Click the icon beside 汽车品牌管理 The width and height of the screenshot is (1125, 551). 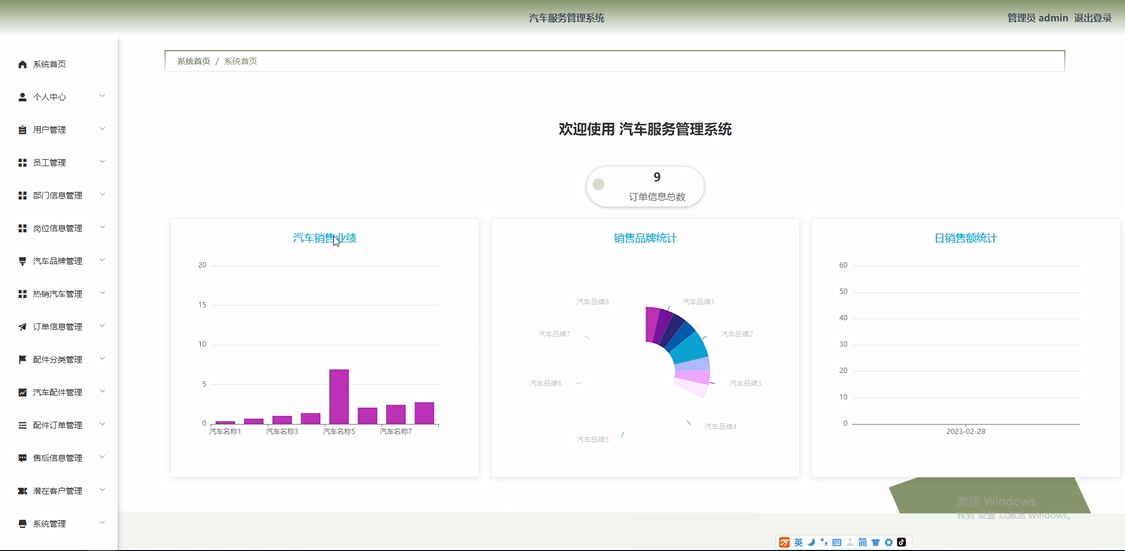(x=22, y=261)
